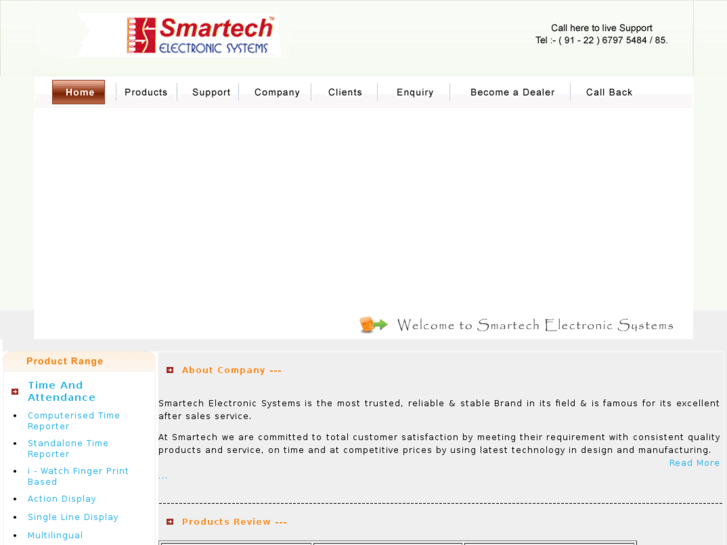Click the red plus icon next to Products Review
The image size is (727, 545).
[170, 522]
